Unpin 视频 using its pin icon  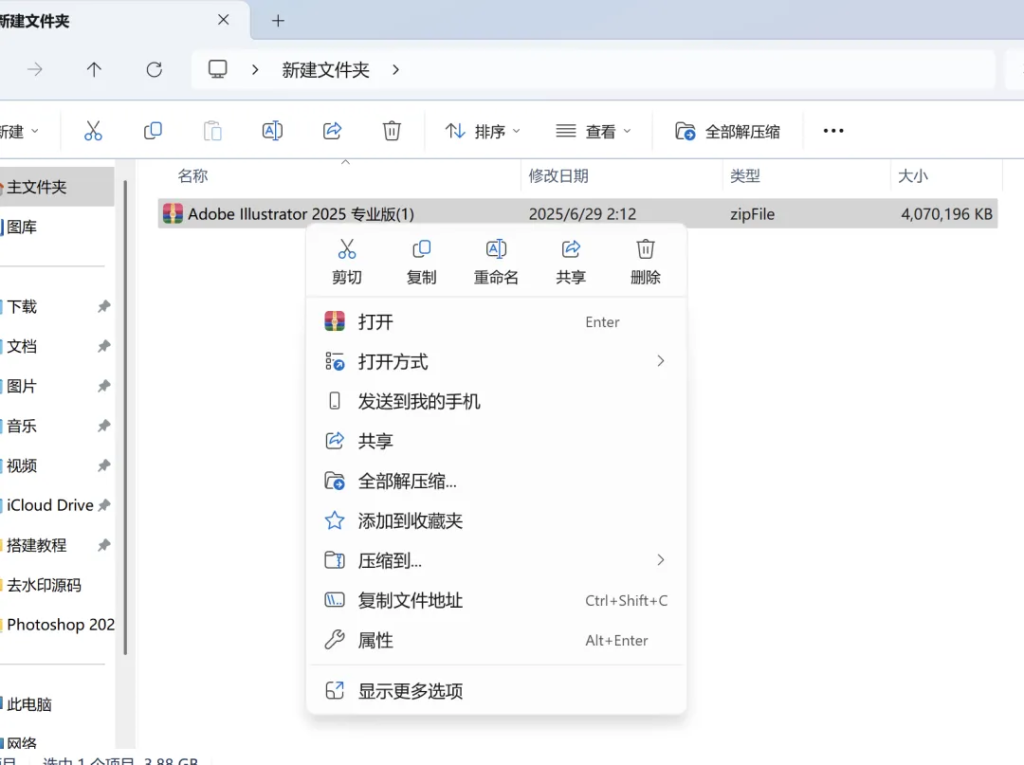(104, 466)
